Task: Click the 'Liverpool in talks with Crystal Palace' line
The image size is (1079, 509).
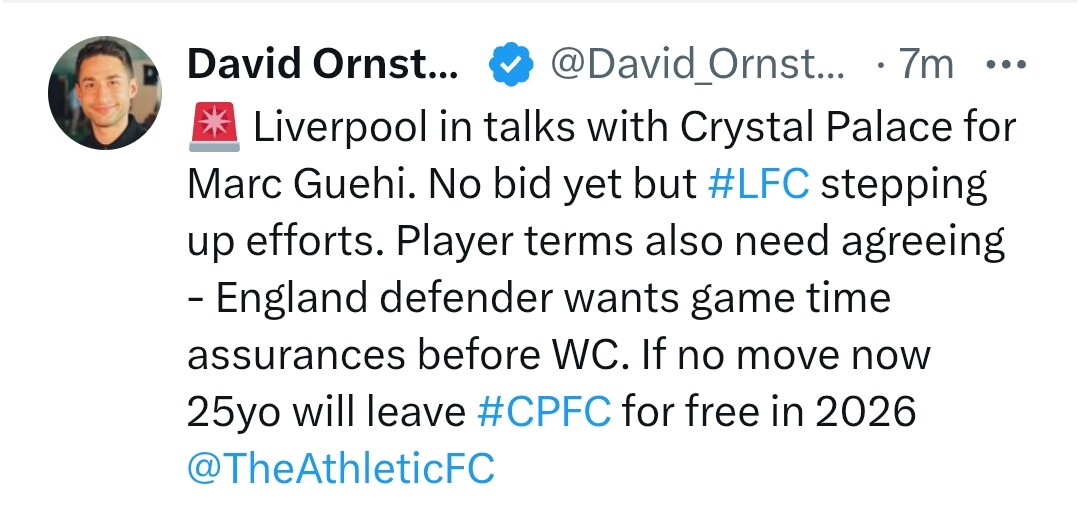Action: pos(636,127)
